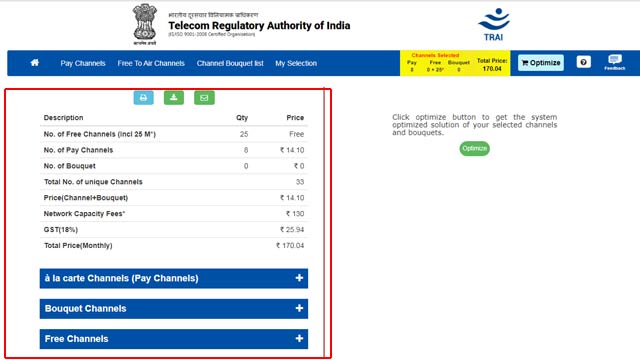640x360 pixels.
Task: Click the green Optimize button
Action: (x=474, y=148)
